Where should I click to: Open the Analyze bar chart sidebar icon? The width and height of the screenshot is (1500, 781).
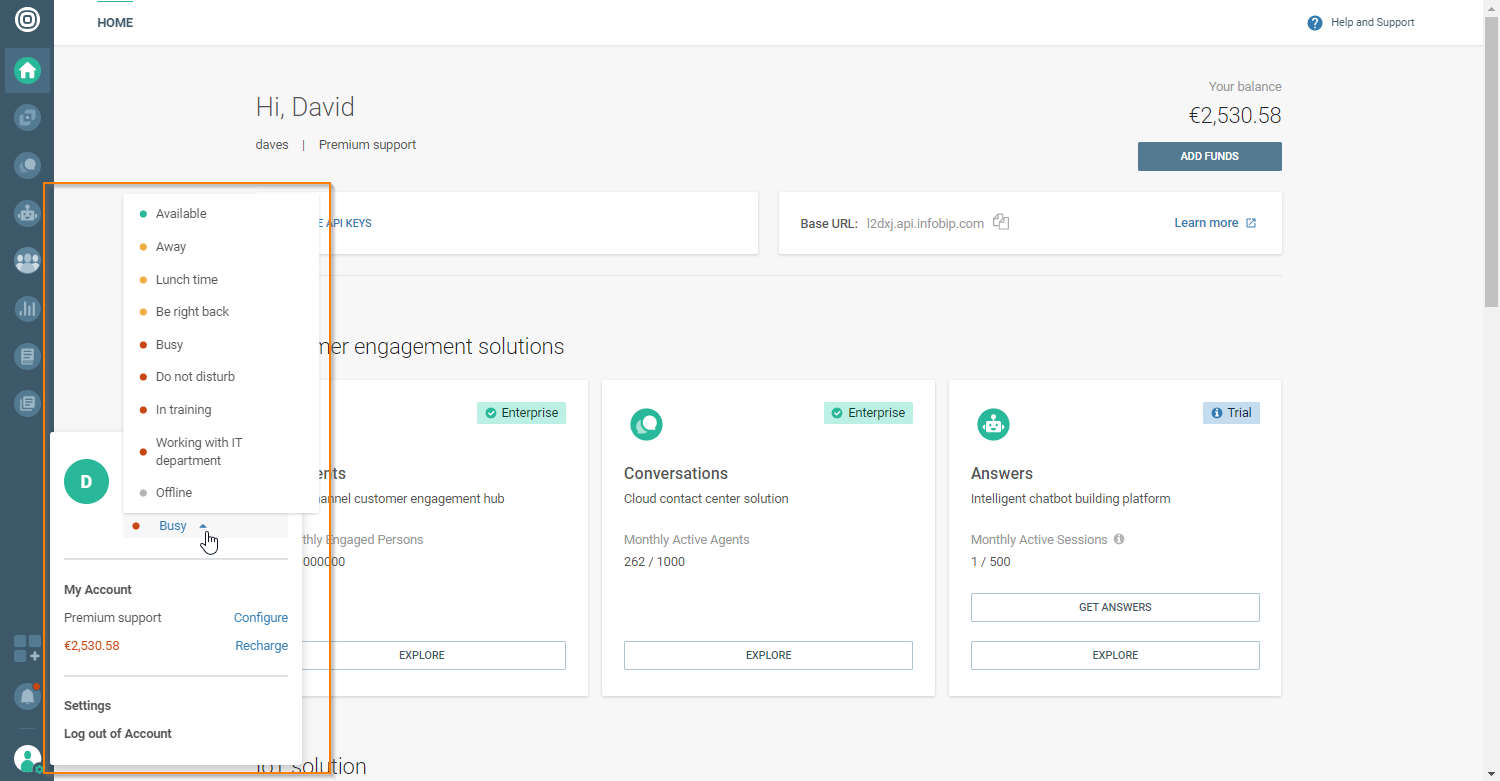(27, 309)
